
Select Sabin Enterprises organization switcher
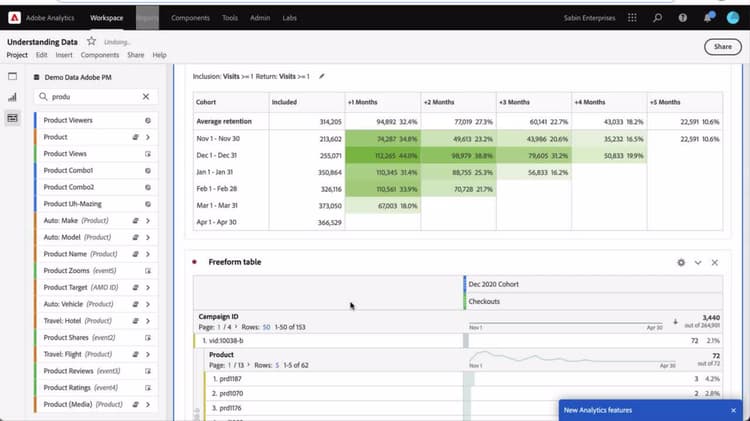[x=589, y=18]
